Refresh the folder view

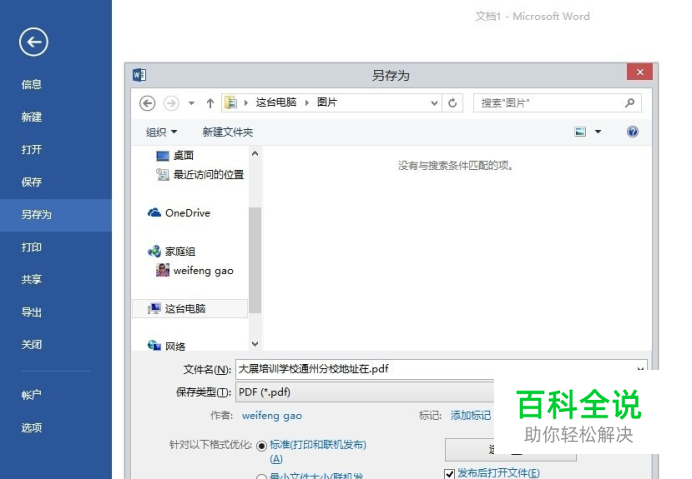pos(452,103)
